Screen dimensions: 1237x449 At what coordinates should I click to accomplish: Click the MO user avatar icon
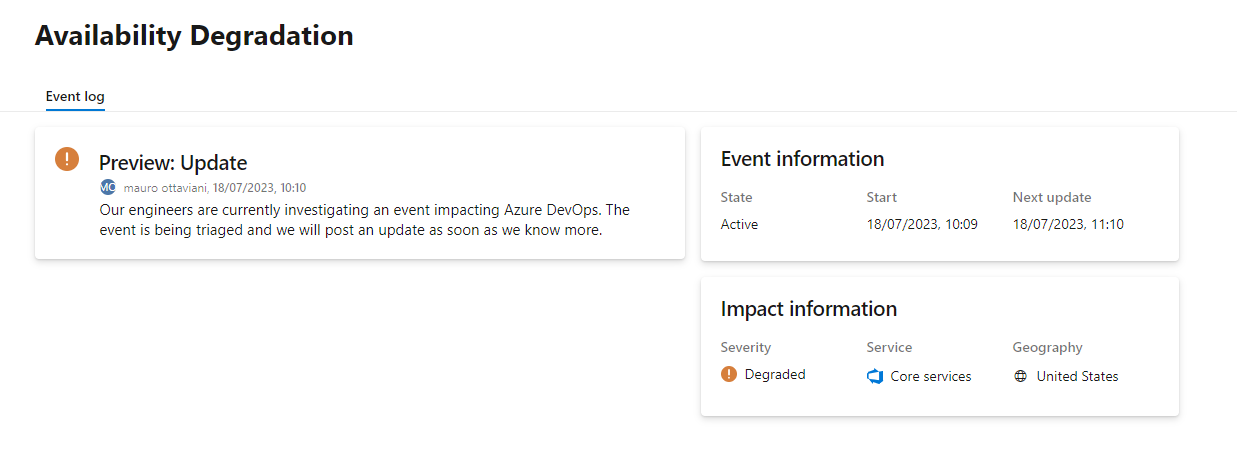(108, 187)
